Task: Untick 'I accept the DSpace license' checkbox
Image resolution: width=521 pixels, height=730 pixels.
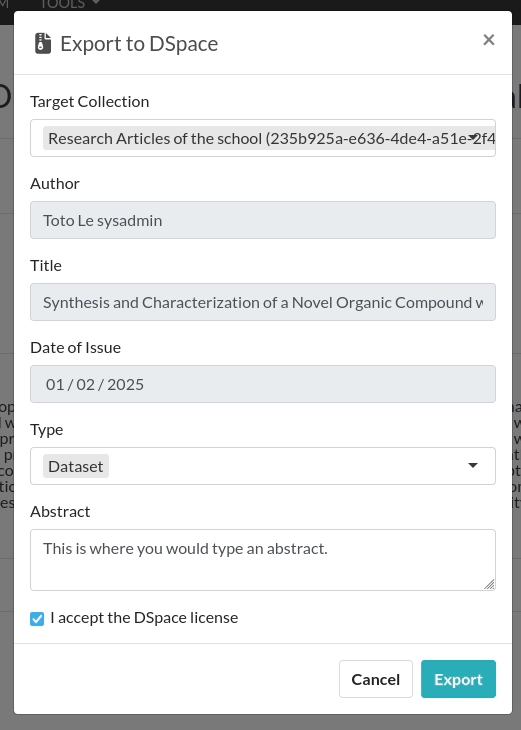Action: coord(37,619)
